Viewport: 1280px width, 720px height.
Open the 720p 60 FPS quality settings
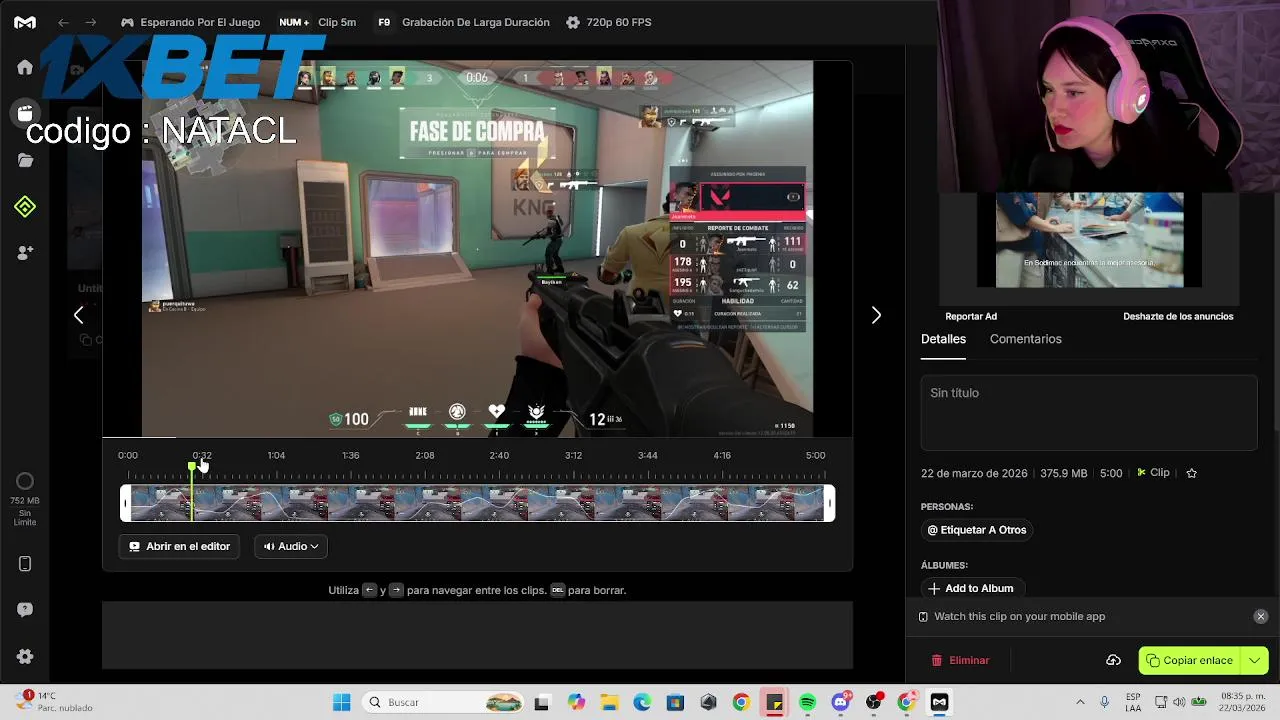tap(608, 22)
